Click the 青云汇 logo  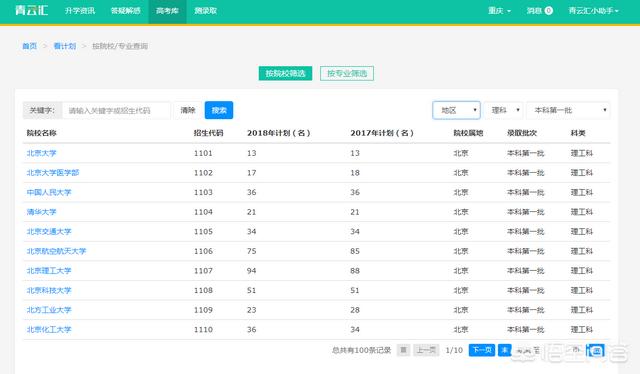point(31,10)
